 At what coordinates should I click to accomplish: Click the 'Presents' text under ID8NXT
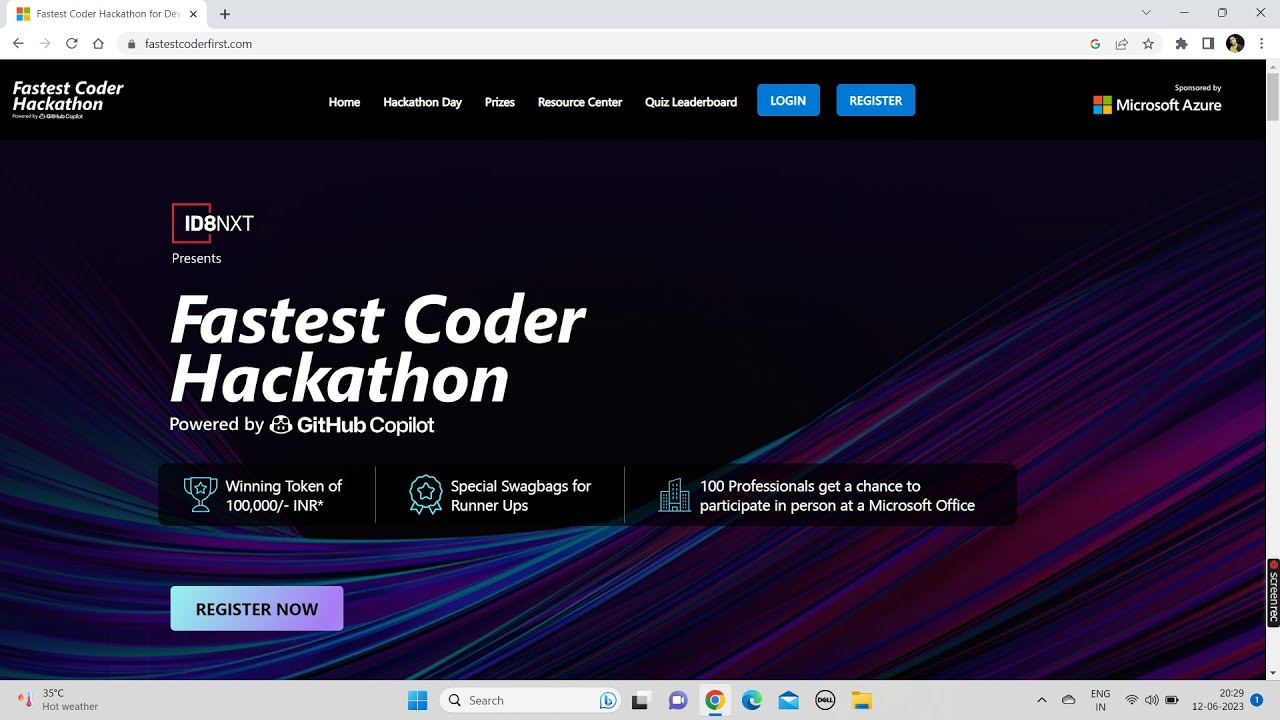click(x=196, y=258)
